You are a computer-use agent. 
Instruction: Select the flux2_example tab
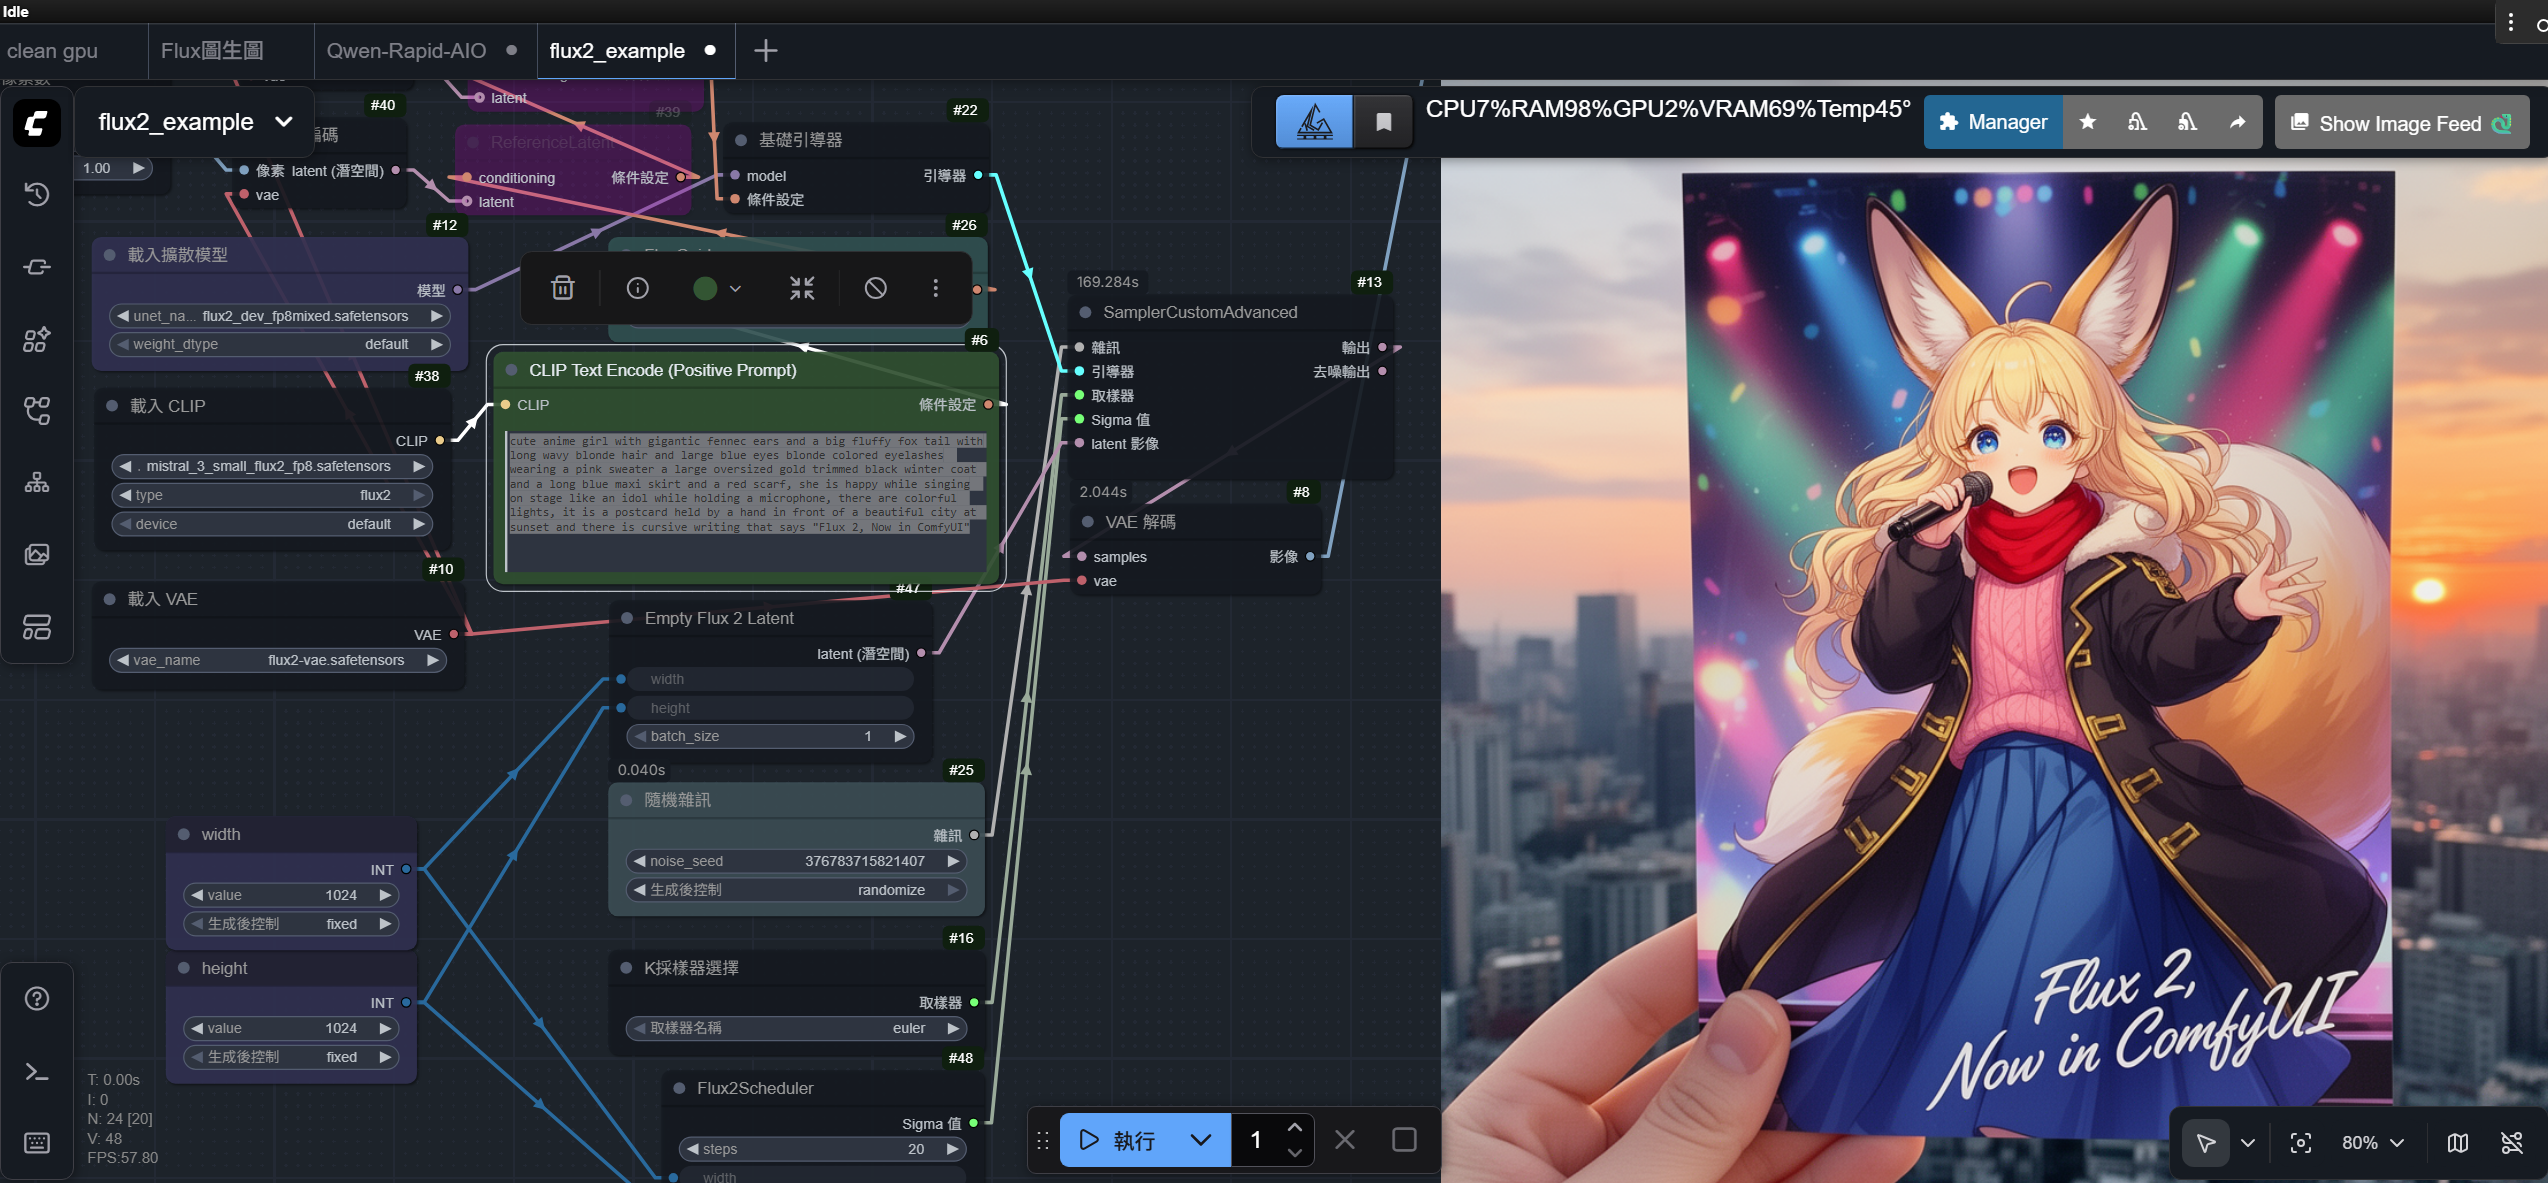(x=636, y=51)
